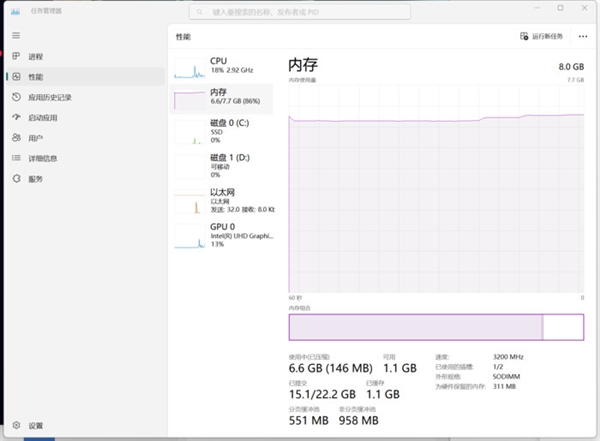Click the Processes (进程) icon in sidebar

16,56
